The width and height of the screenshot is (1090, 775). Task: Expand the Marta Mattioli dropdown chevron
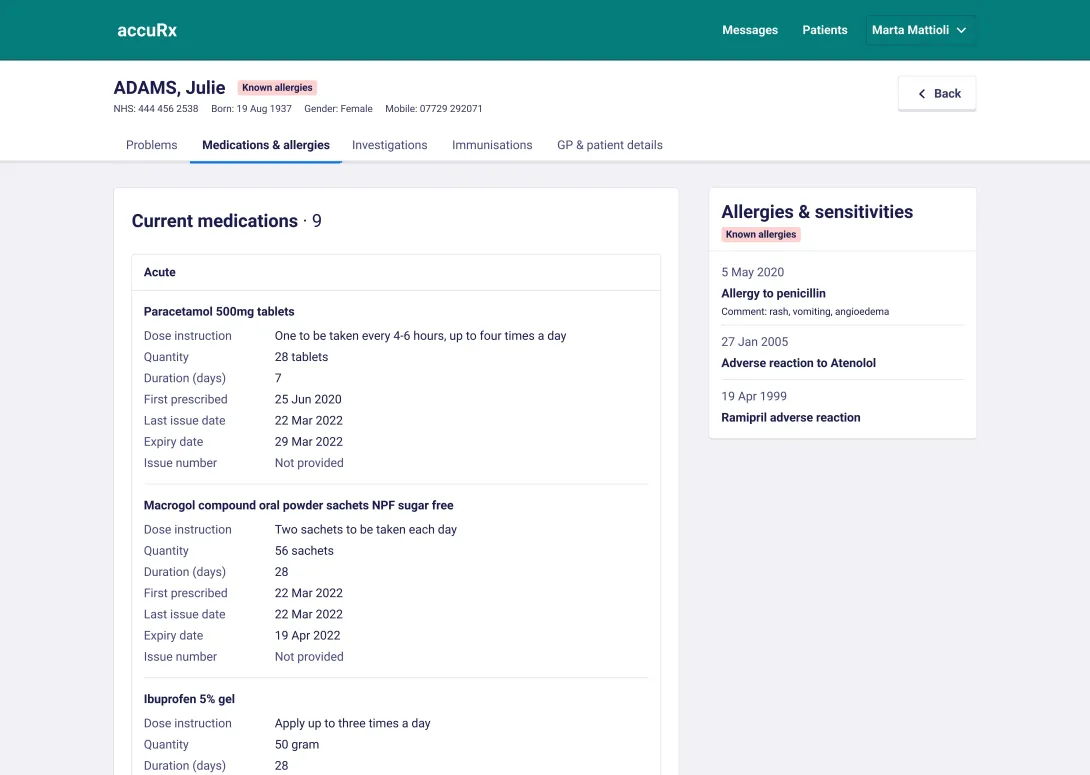point(961,31)
